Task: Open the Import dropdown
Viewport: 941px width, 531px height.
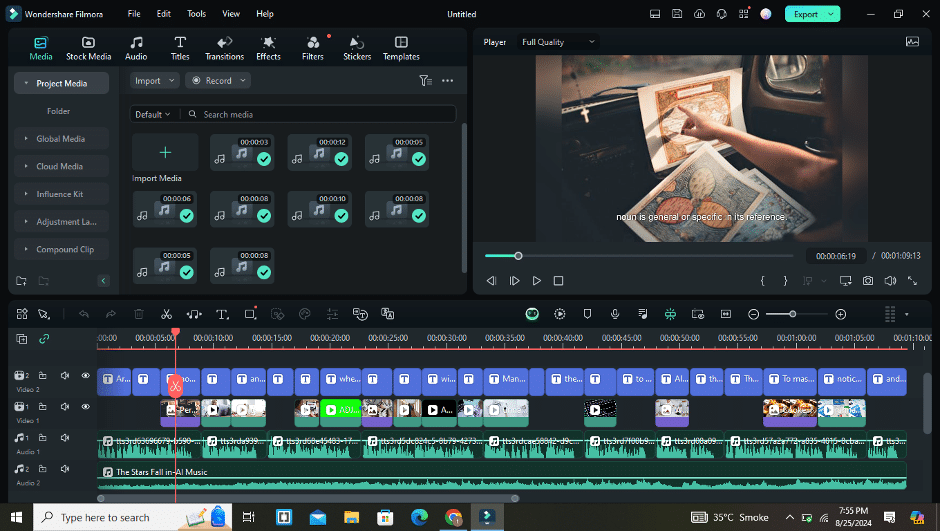Action: [155, 80]
